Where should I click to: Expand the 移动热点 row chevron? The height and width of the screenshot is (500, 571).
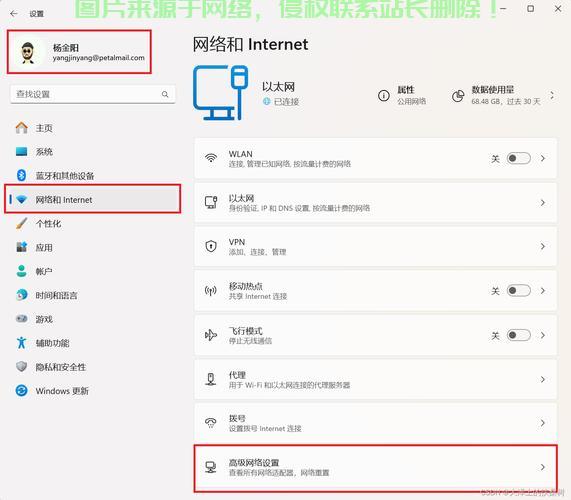(x=543, y=291)
